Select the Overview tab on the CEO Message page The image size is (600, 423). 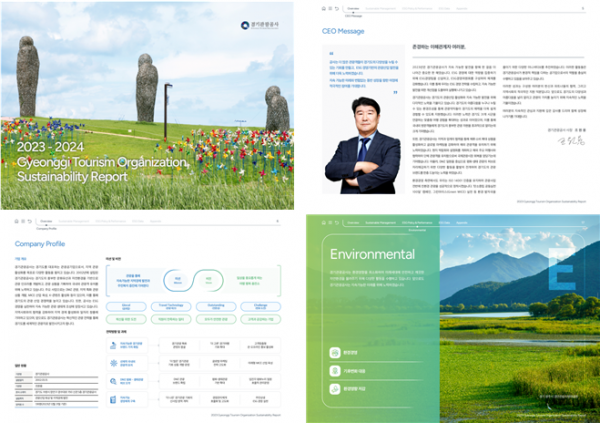(x=353, y=8)
